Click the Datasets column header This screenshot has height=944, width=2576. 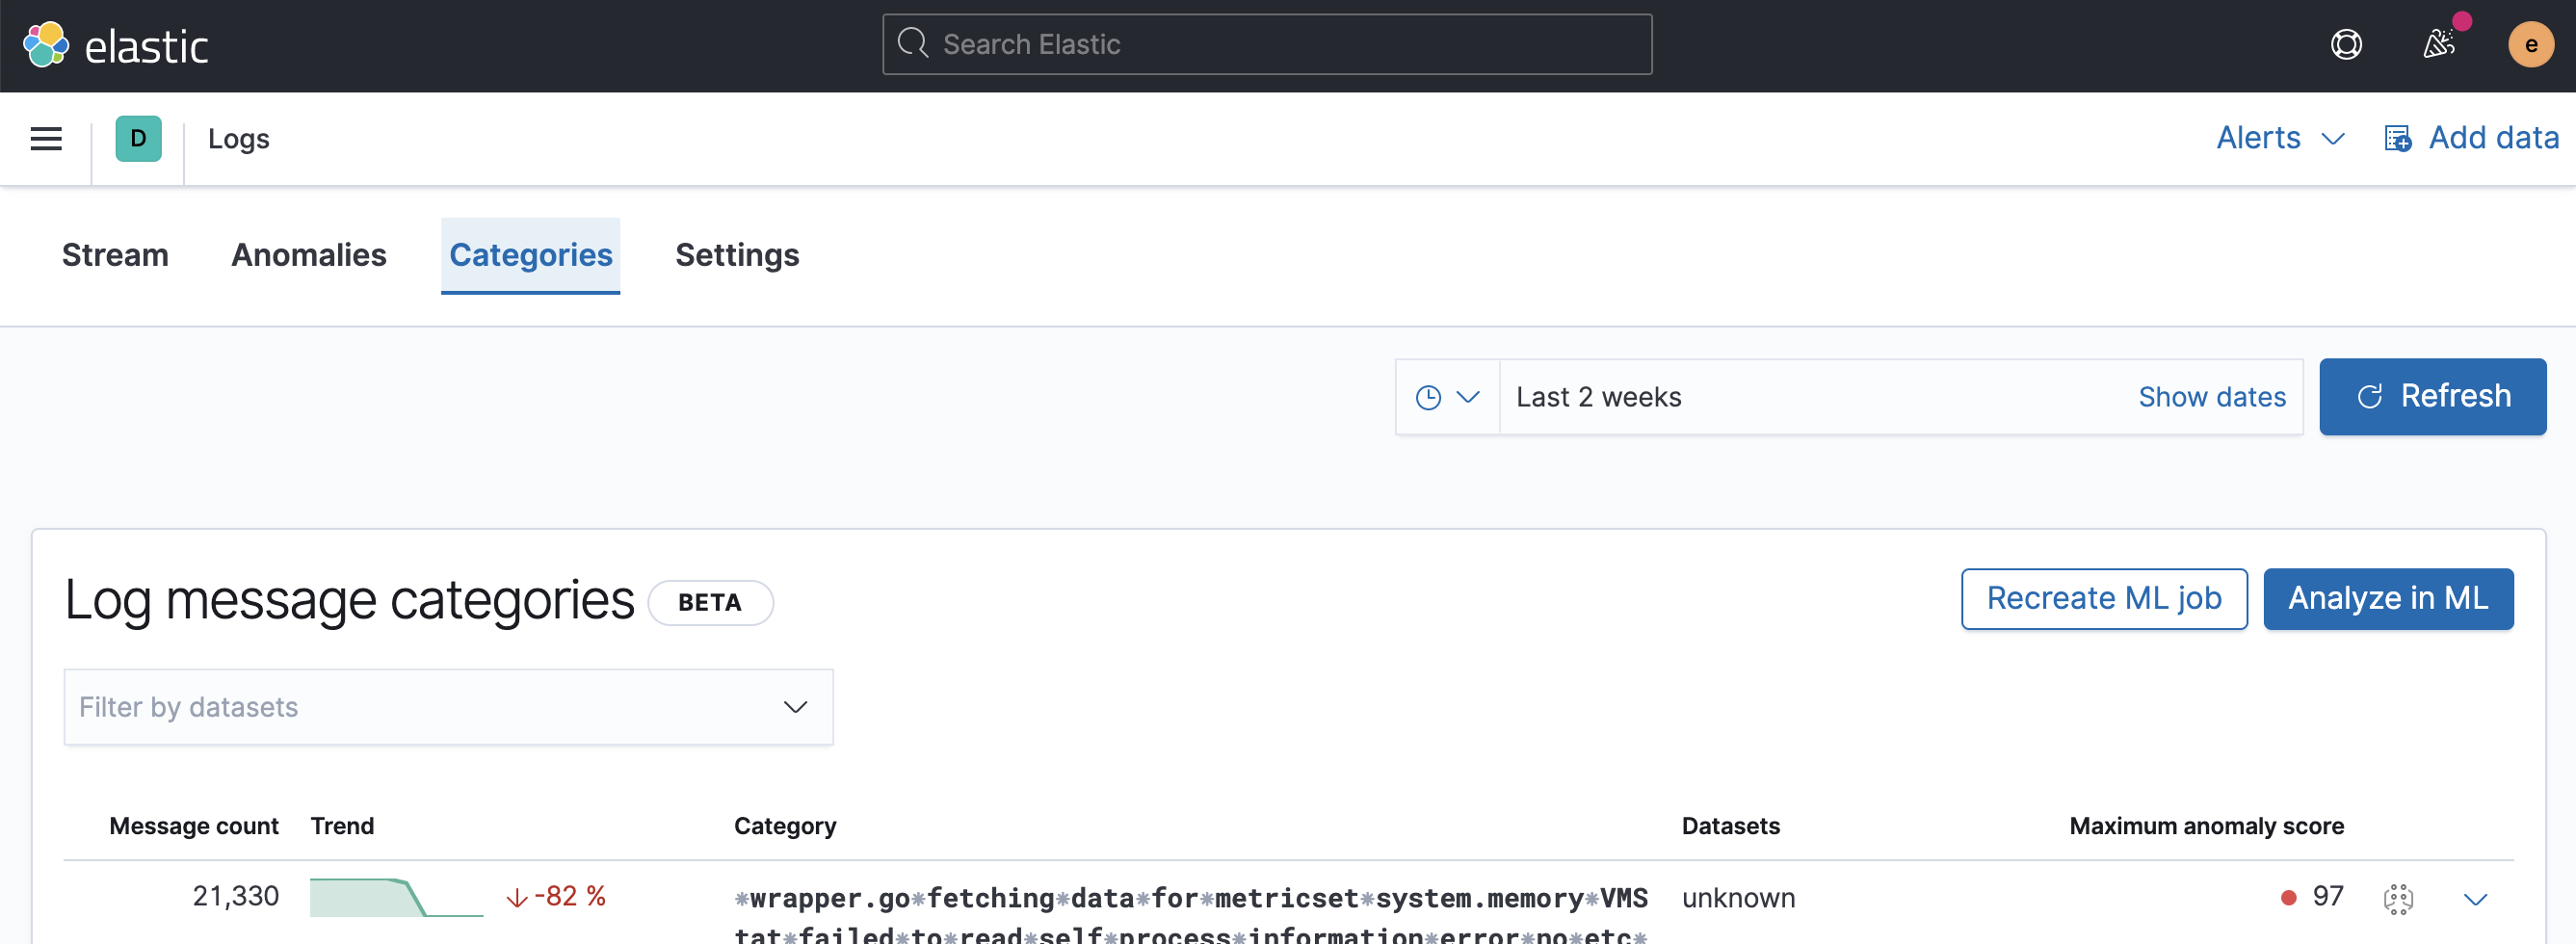pos(1730,826)
